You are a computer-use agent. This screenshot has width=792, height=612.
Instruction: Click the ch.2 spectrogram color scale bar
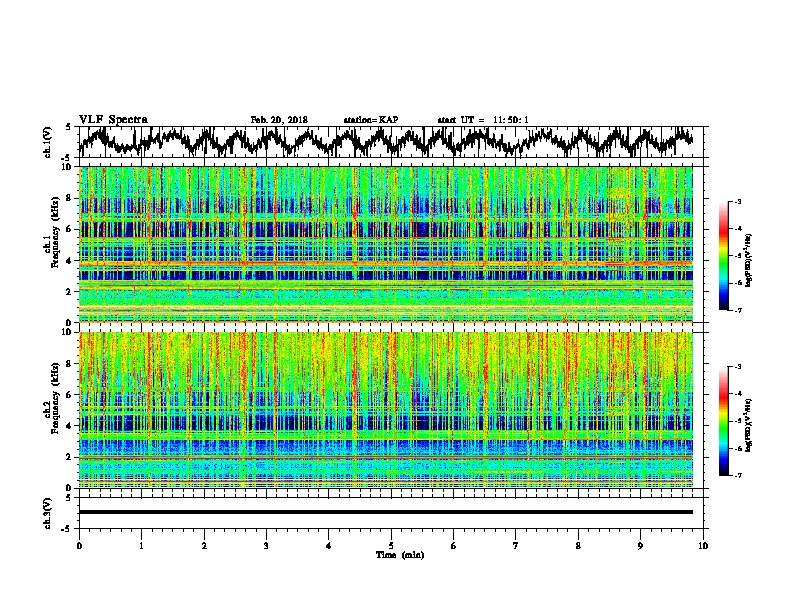pyautogui.click(x=724, y=421)
